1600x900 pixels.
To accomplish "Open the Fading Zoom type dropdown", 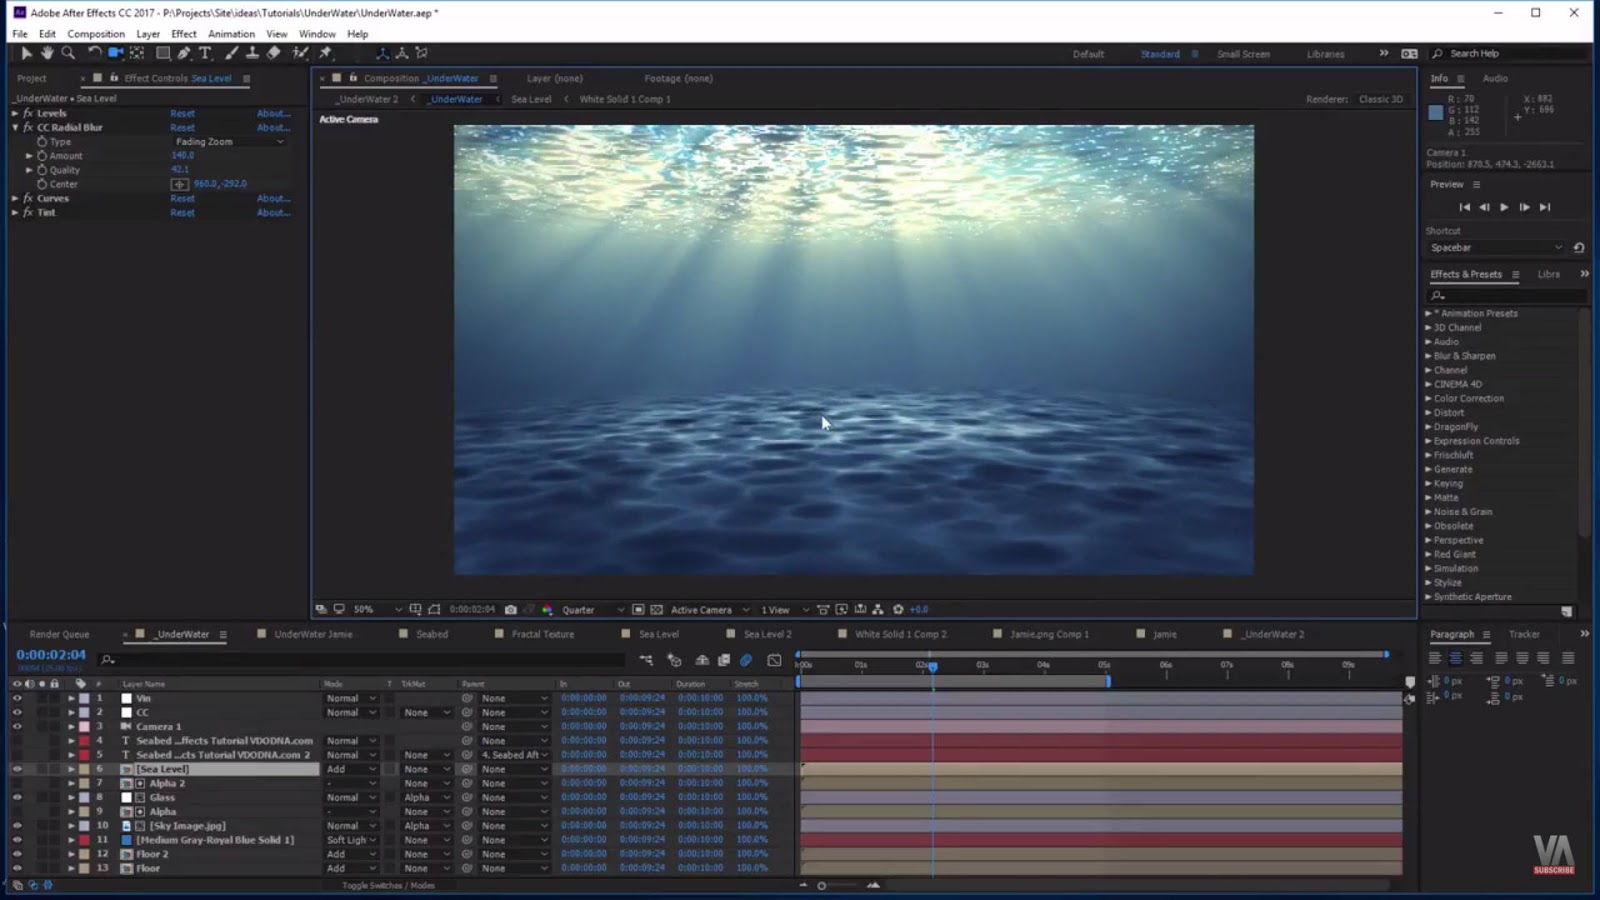I will click(x=229, y=142).
